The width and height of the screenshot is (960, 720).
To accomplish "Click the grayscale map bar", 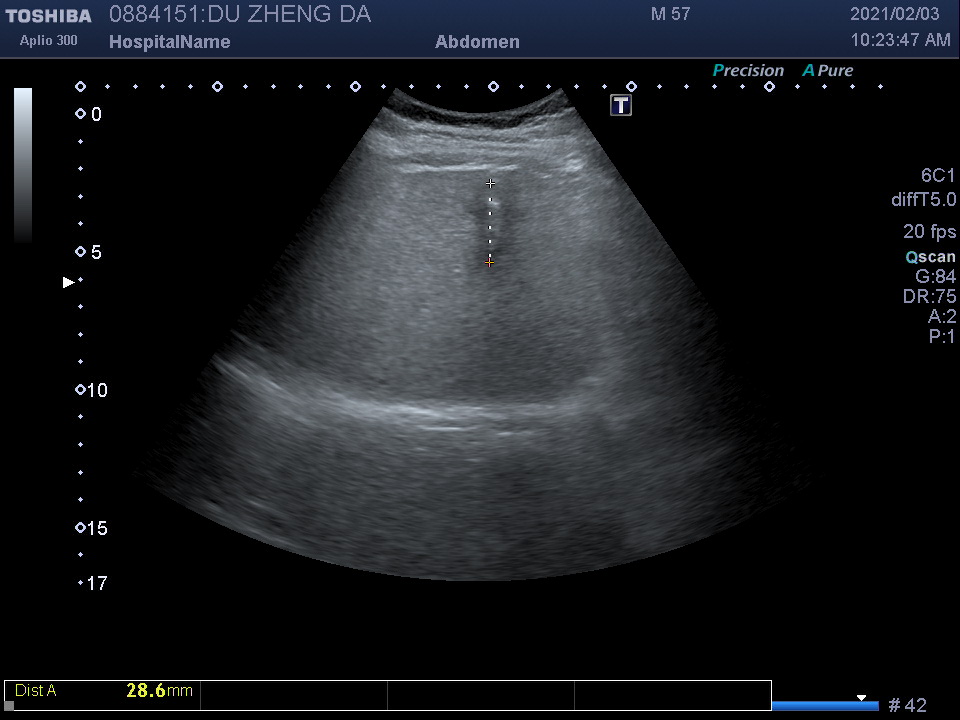I will tap(22, 165).
